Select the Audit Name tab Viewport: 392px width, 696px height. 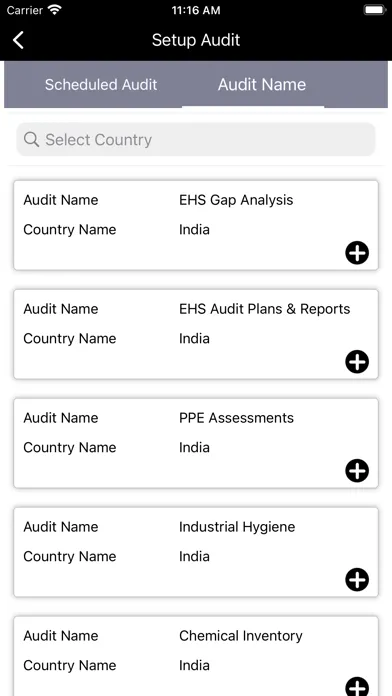261,84
